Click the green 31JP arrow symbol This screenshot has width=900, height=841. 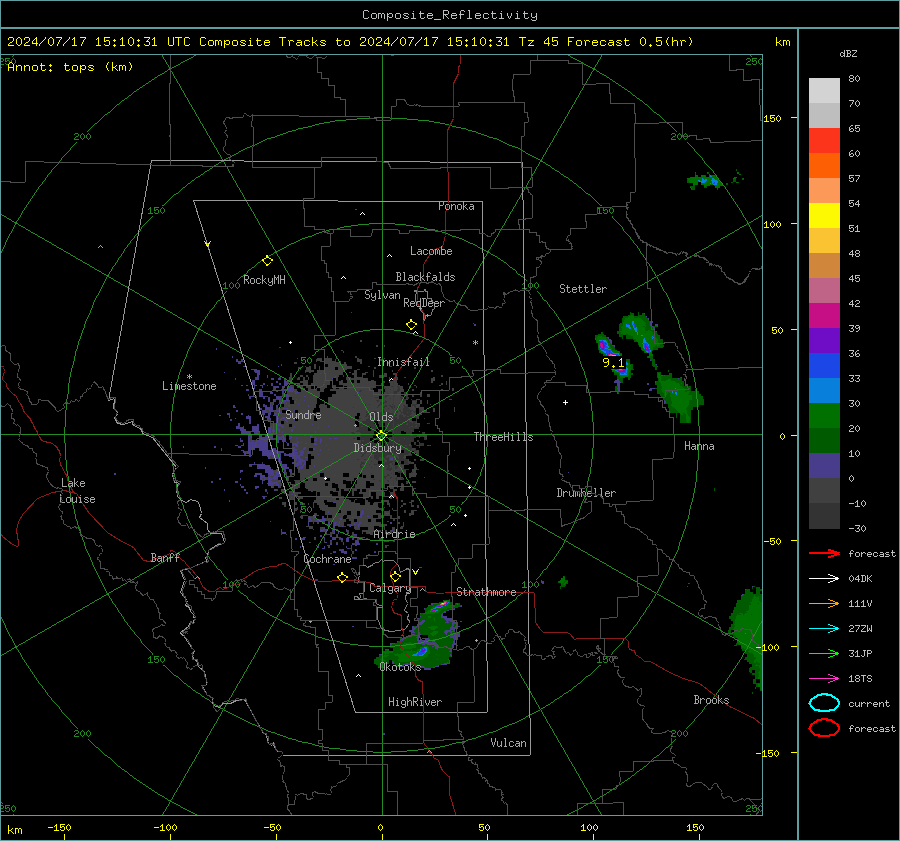tap(824, 653)
